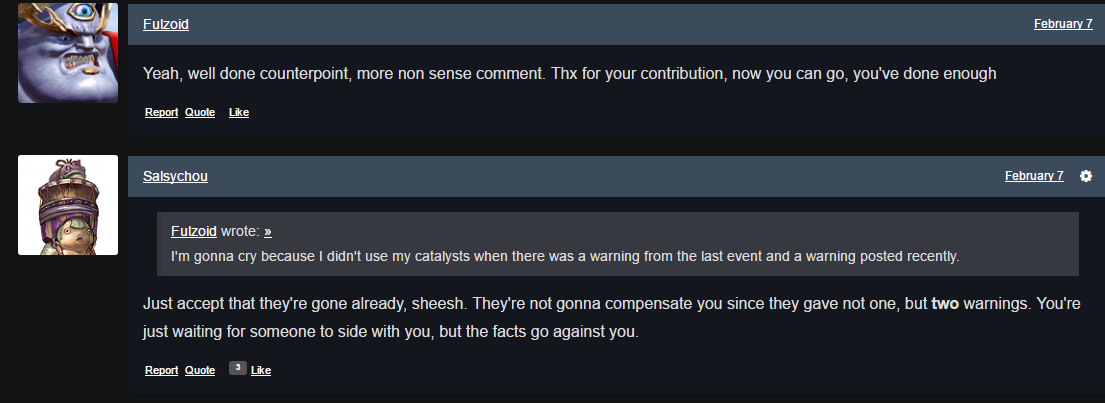Open Salsychou's profile from the username link

(x=175, y=176)
